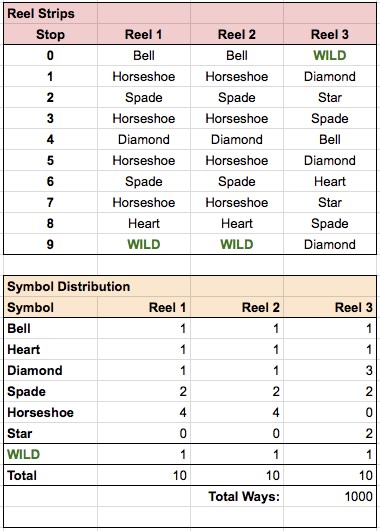Click Reel 1 WILD cell at stop 9
380x531 pixels.
pyautogui.click(x=144, y=245)
